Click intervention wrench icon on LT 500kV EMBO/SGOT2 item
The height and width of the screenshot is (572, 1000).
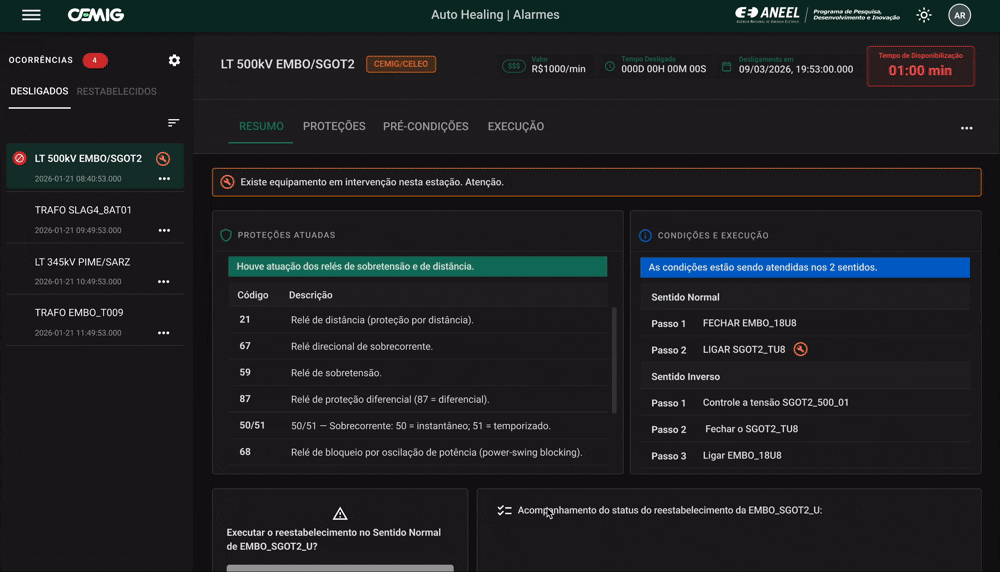point(163,159)
